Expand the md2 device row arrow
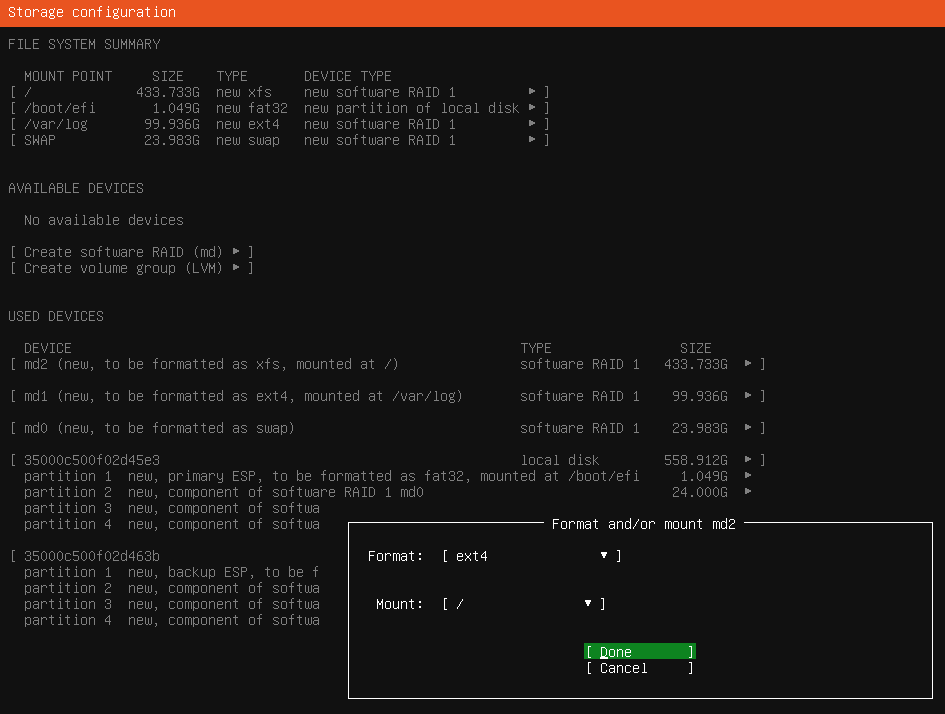 (748, 364)
